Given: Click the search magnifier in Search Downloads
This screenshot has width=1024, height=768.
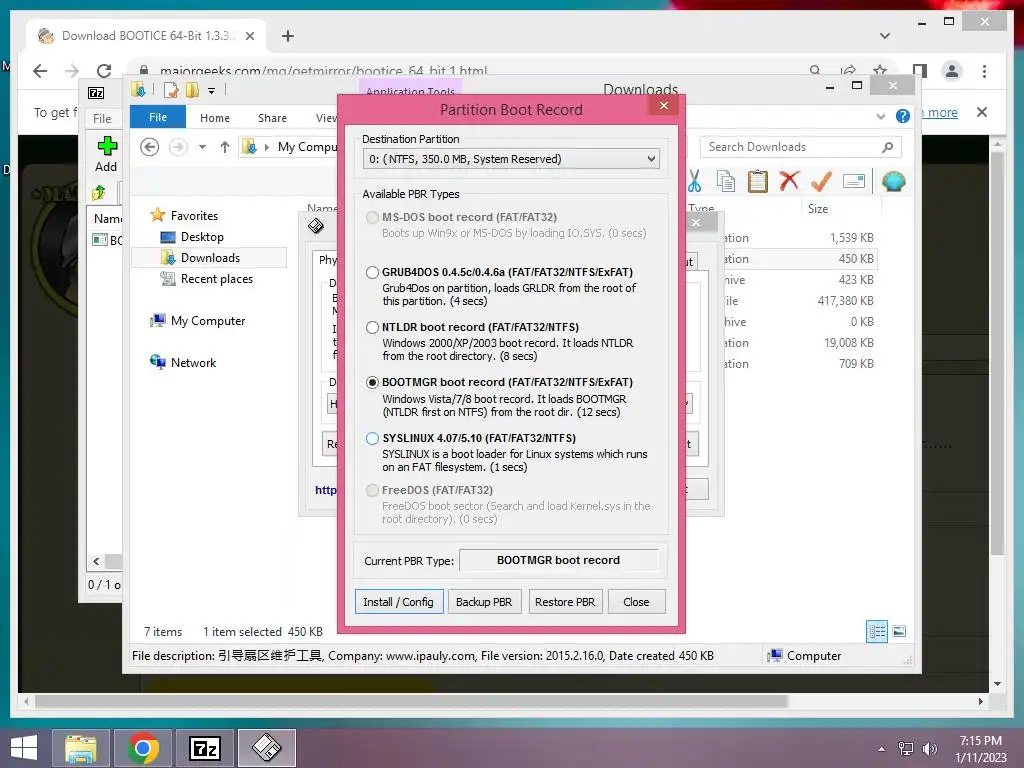Looking at the screenshot, I should pyautogui.click(x=887, y=147).
